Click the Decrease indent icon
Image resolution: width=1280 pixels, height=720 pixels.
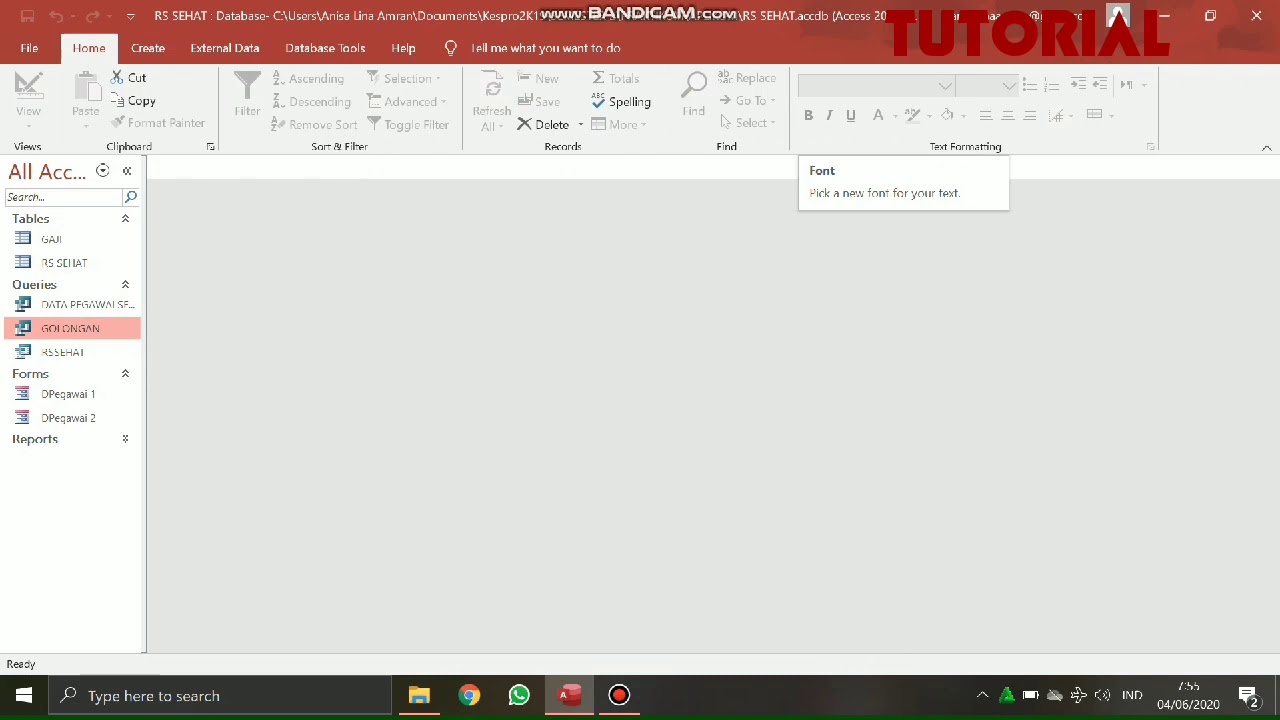[x=1100, y=85]
